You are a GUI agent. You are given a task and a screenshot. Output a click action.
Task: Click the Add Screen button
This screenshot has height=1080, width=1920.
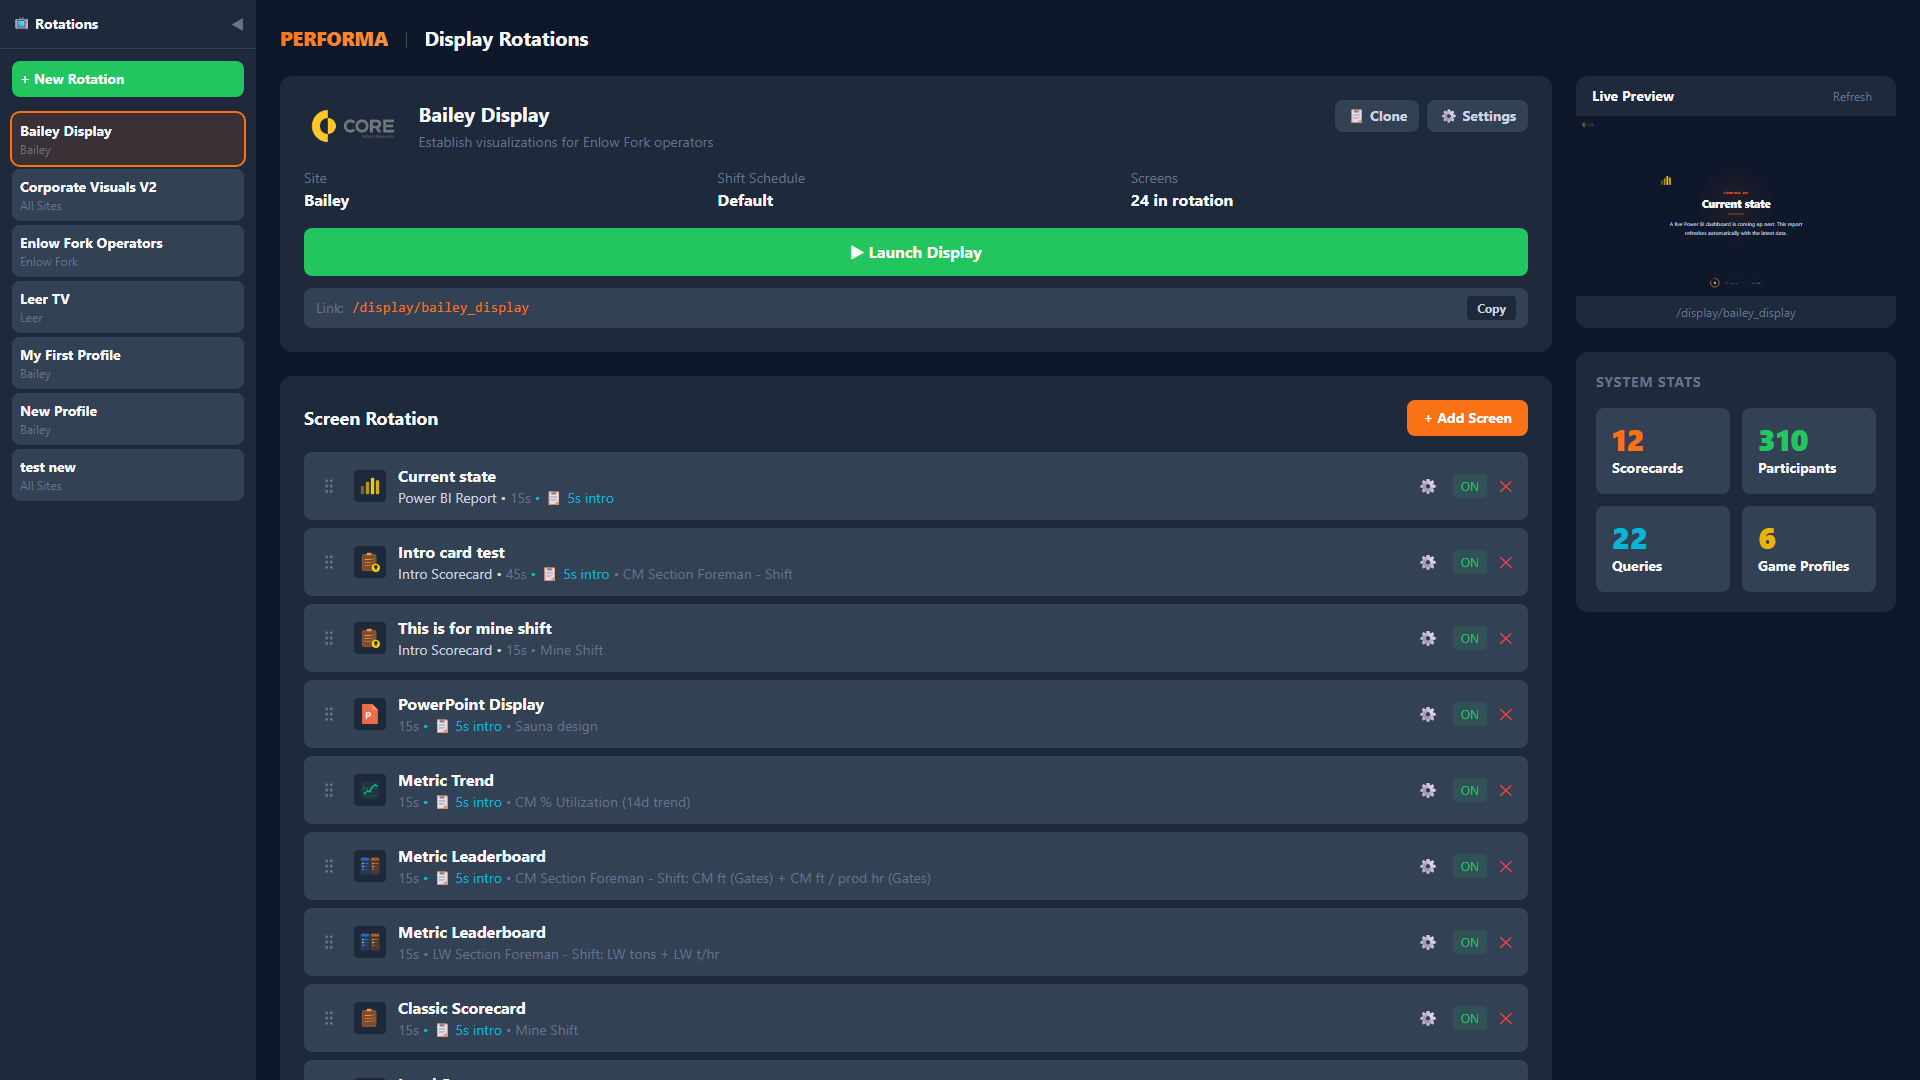[1467, 418]
